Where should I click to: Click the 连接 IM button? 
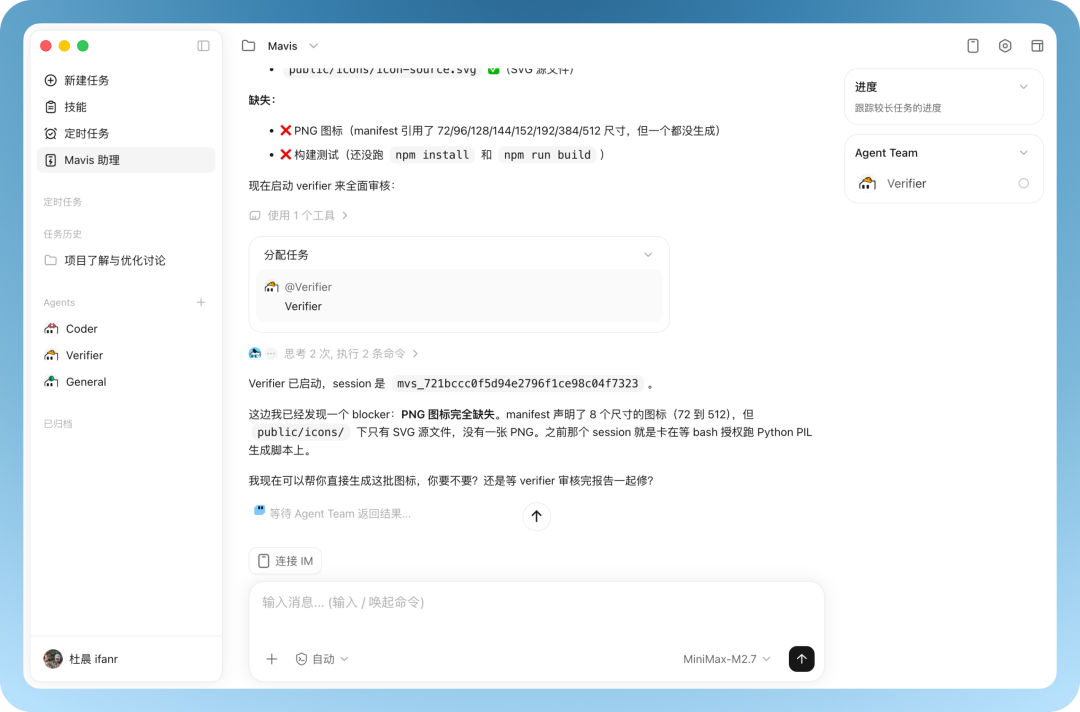coord(285,561)
